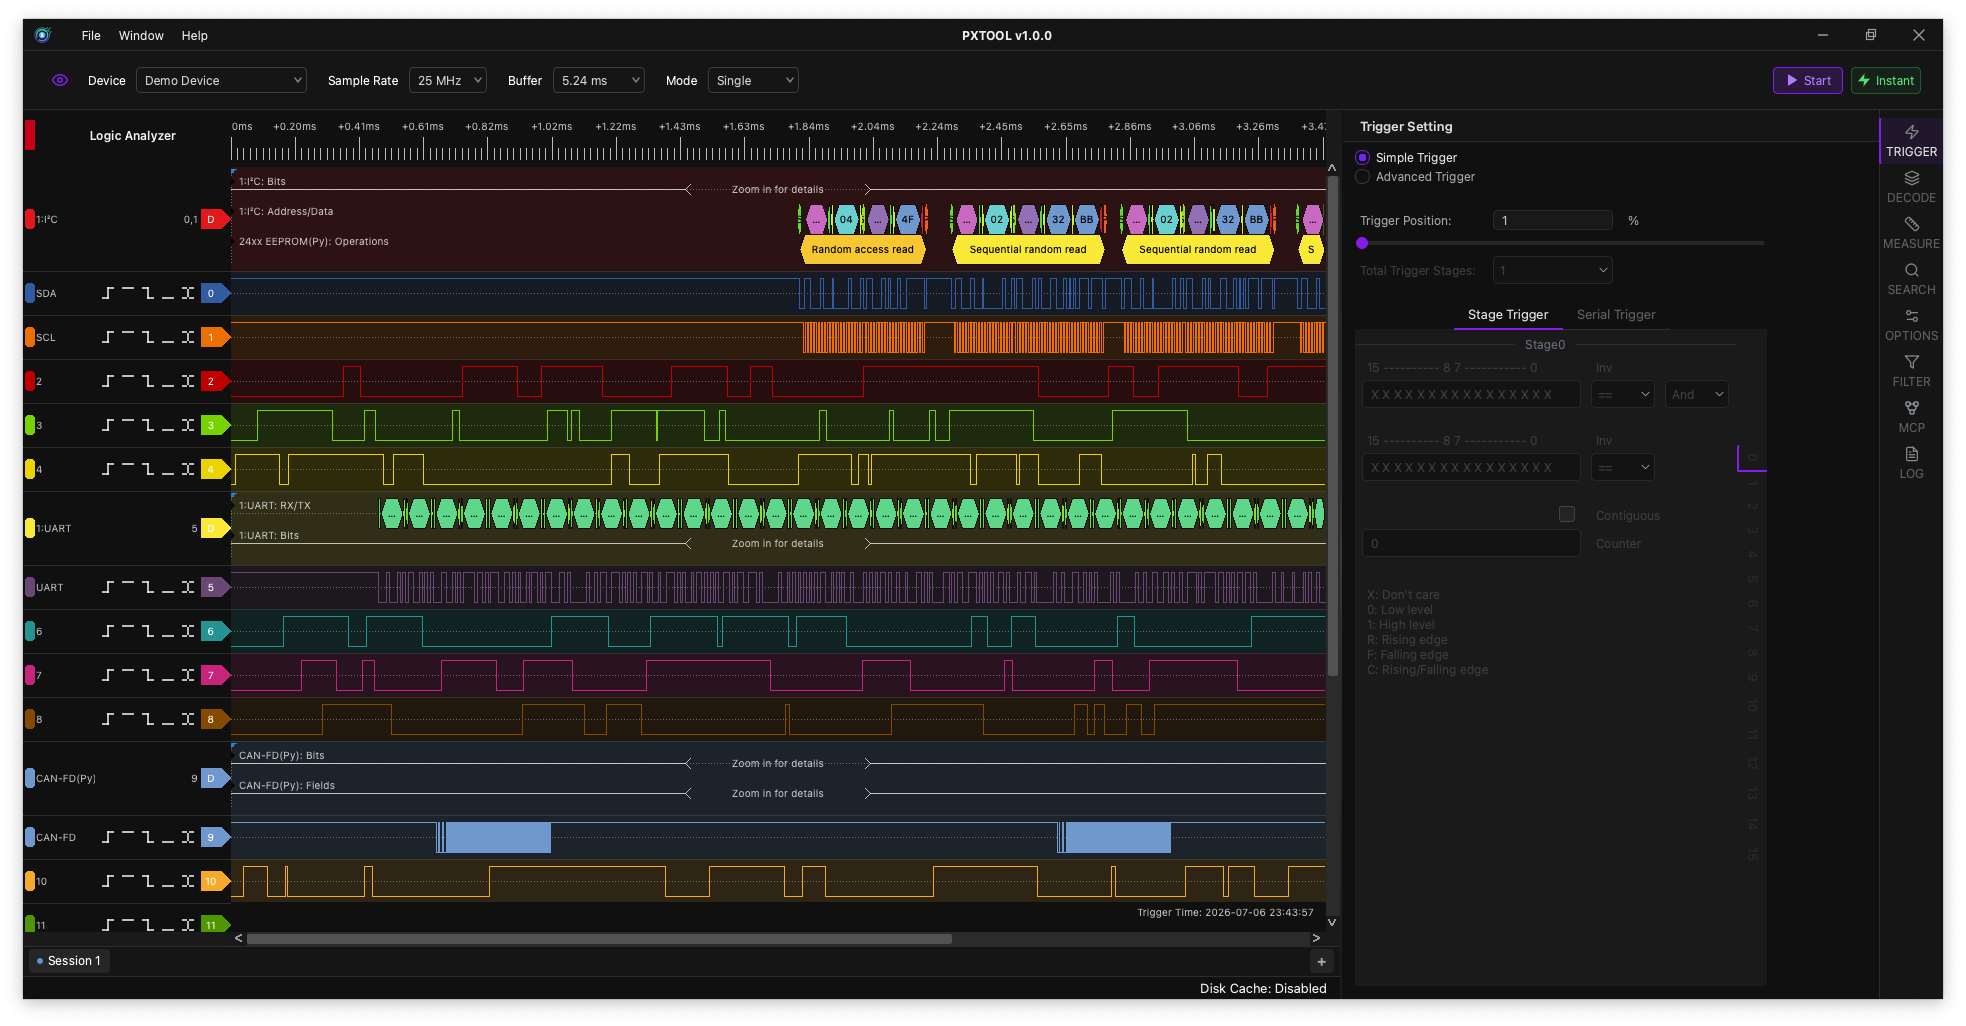Click the vertical channel list scrollbar
The width and height of the screenshot is (1966, 1026).
click(x=1332, y=425)
